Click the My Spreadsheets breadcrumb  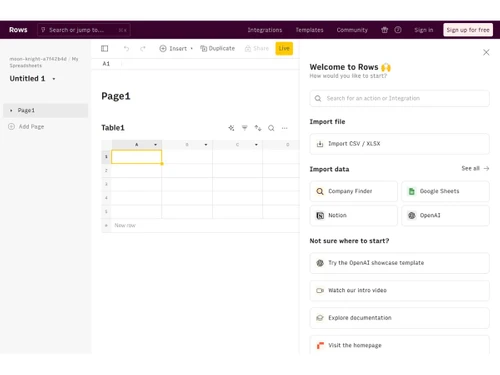(x=44, y=62)
